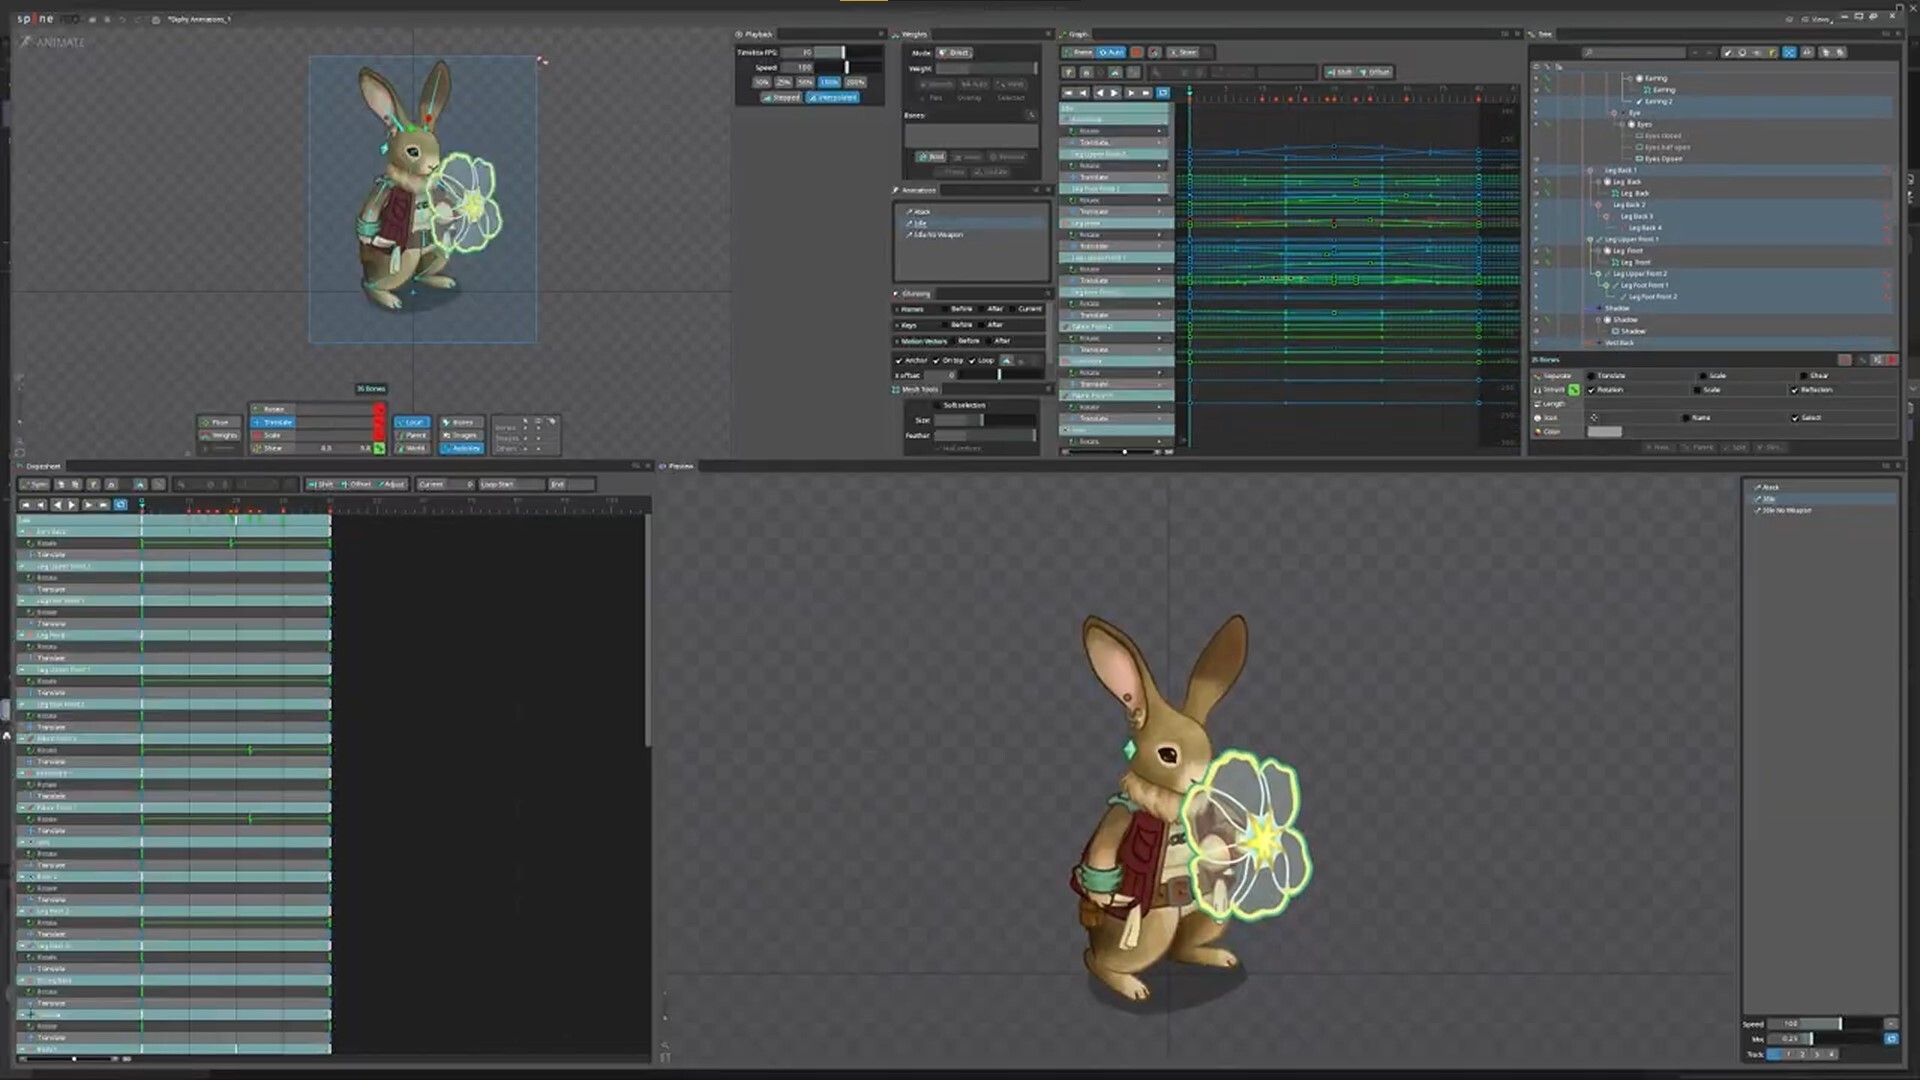Click the Stepped playback button
Image resolution: width=1920 pixels, height=1080 pixels.
pyautogui.click(x=782, y=97)
